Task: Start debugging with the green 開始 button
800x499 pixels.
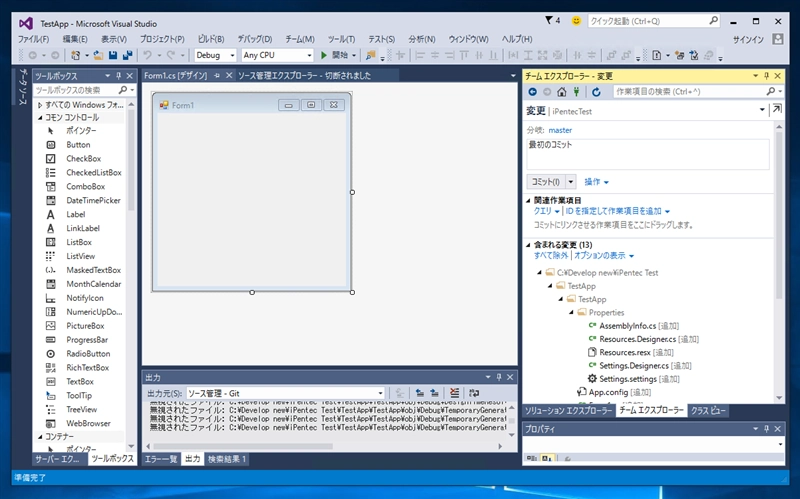Action: 334,55
